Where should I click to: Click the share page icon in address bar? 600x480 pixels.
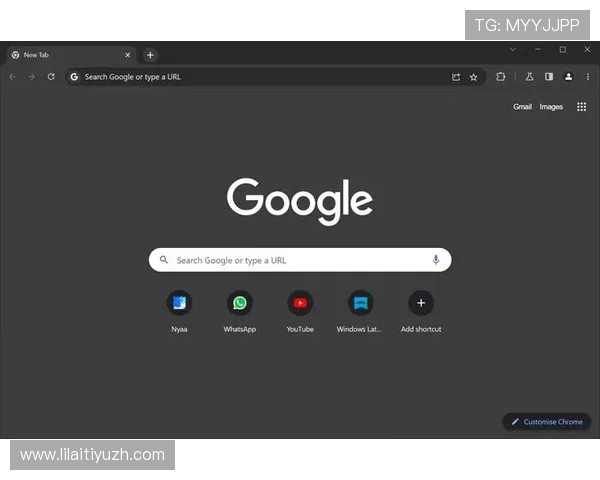pyautogui.click(x=456, y=77)
